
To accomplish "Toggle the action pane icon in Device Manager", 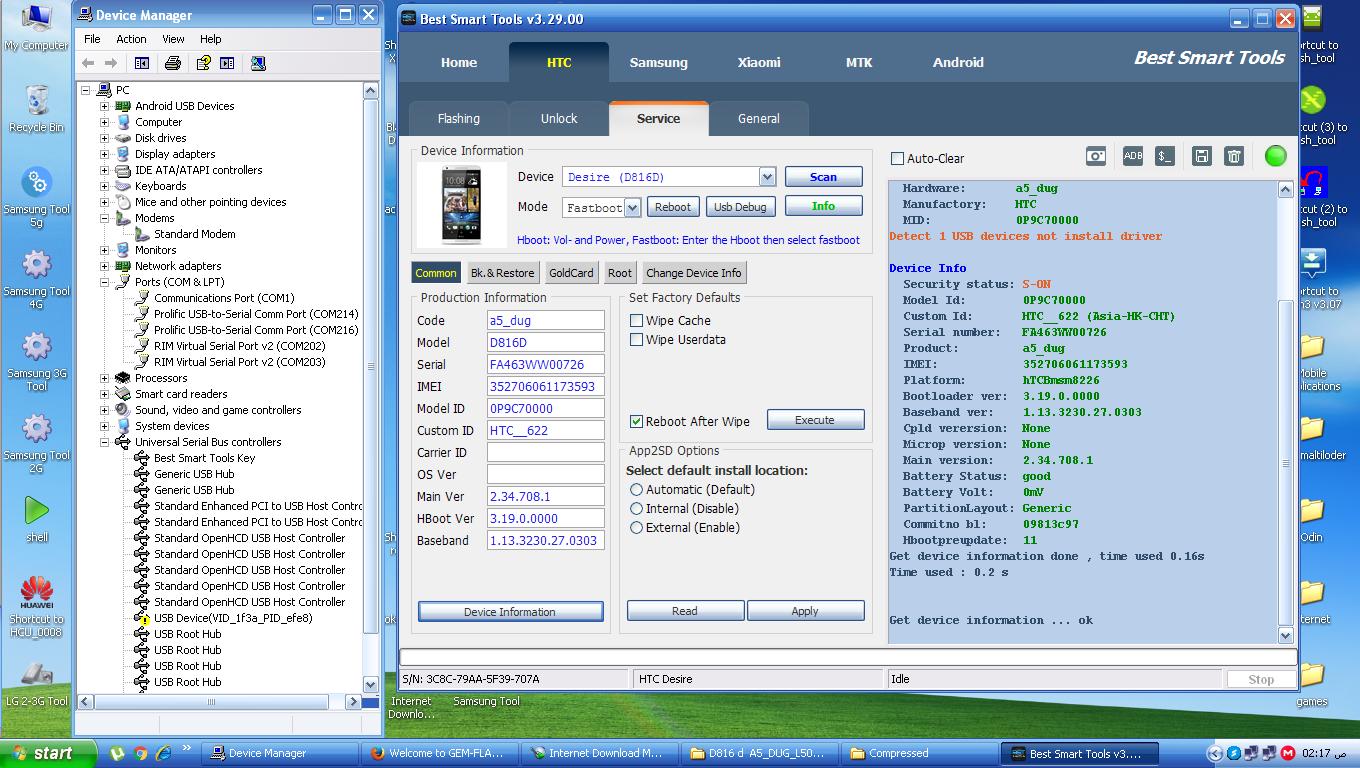I will 227,63.
